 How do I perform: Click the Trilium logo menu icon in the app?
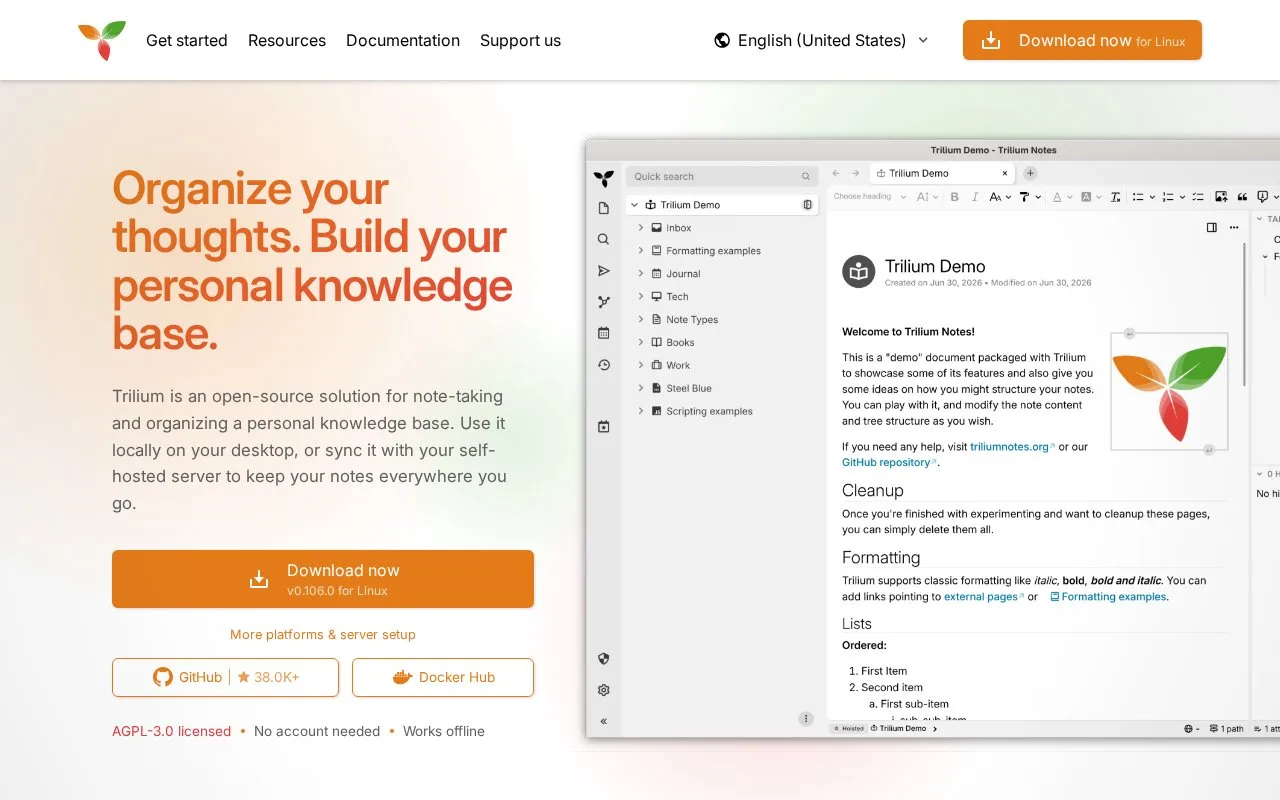tap(604, 178)
